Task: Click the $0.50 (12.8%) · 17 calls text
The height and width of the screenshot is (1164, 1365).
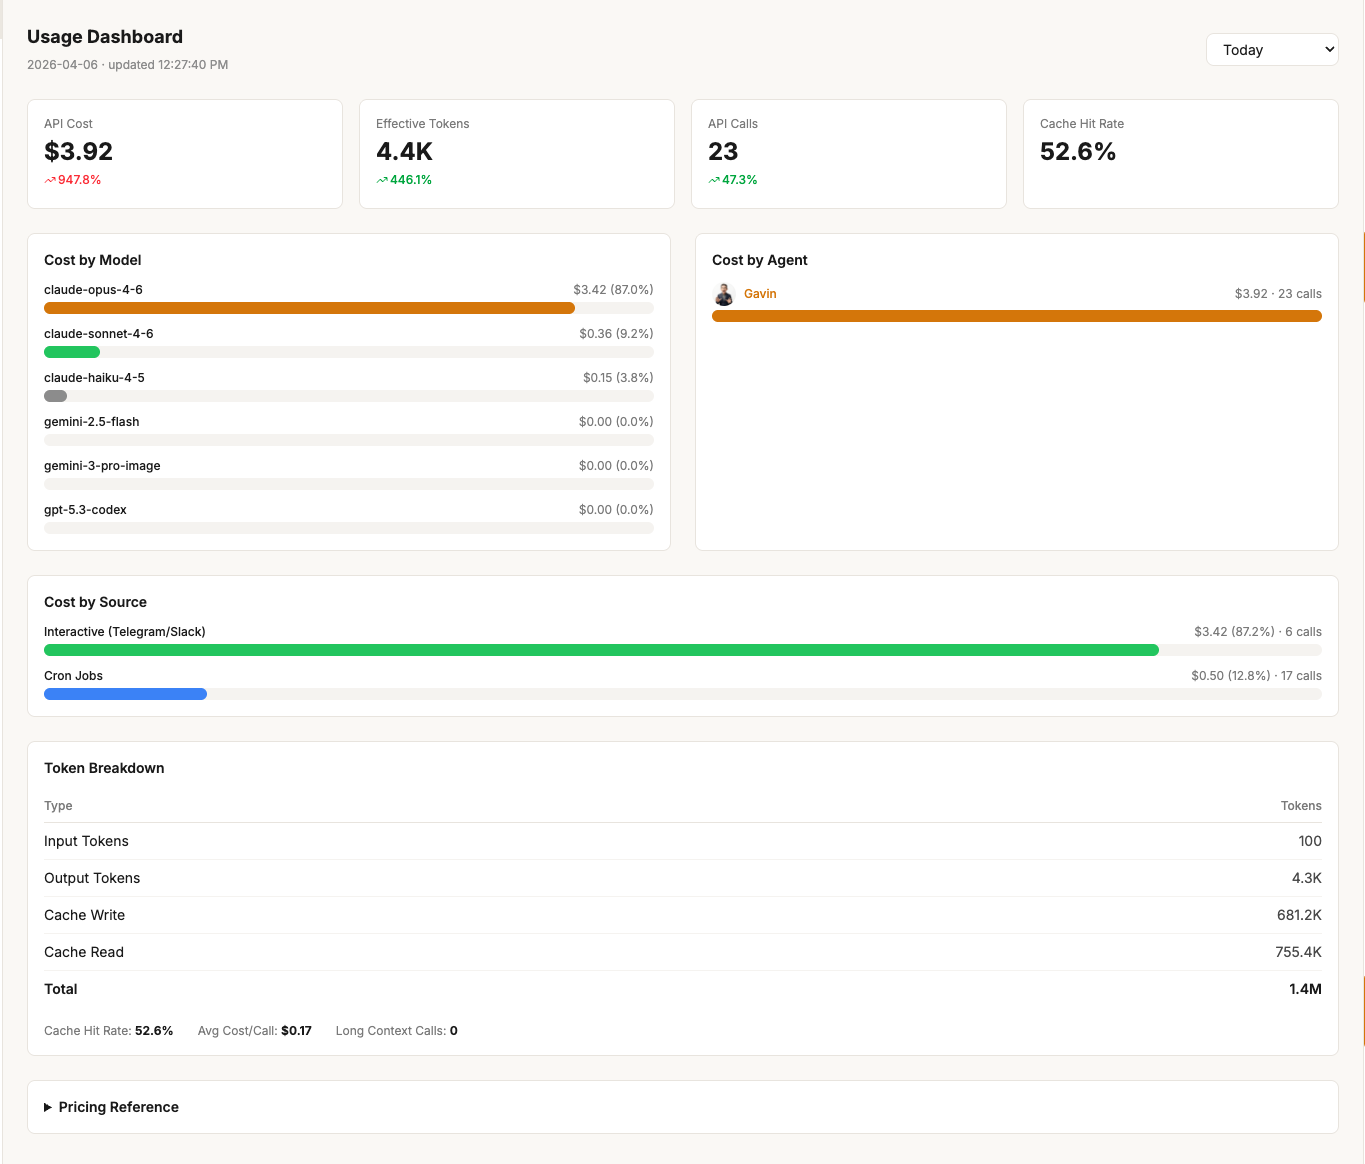Action: (x=1256, y=676)
